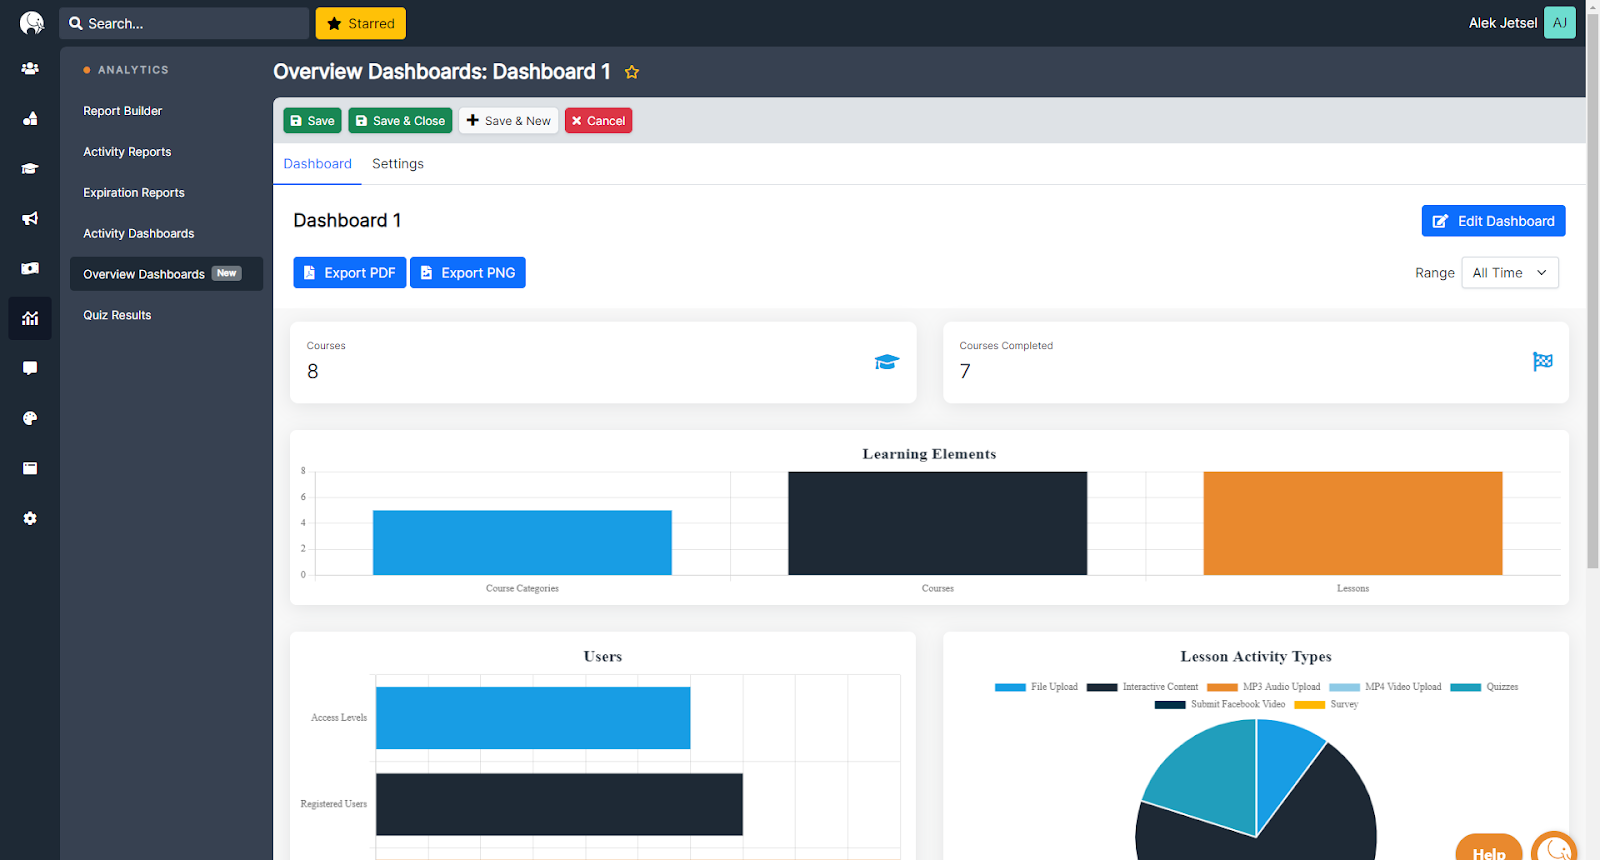This screenshot has height=860, width=1600.
Task: Open Activity Reports
Action: tap(127, 152)
